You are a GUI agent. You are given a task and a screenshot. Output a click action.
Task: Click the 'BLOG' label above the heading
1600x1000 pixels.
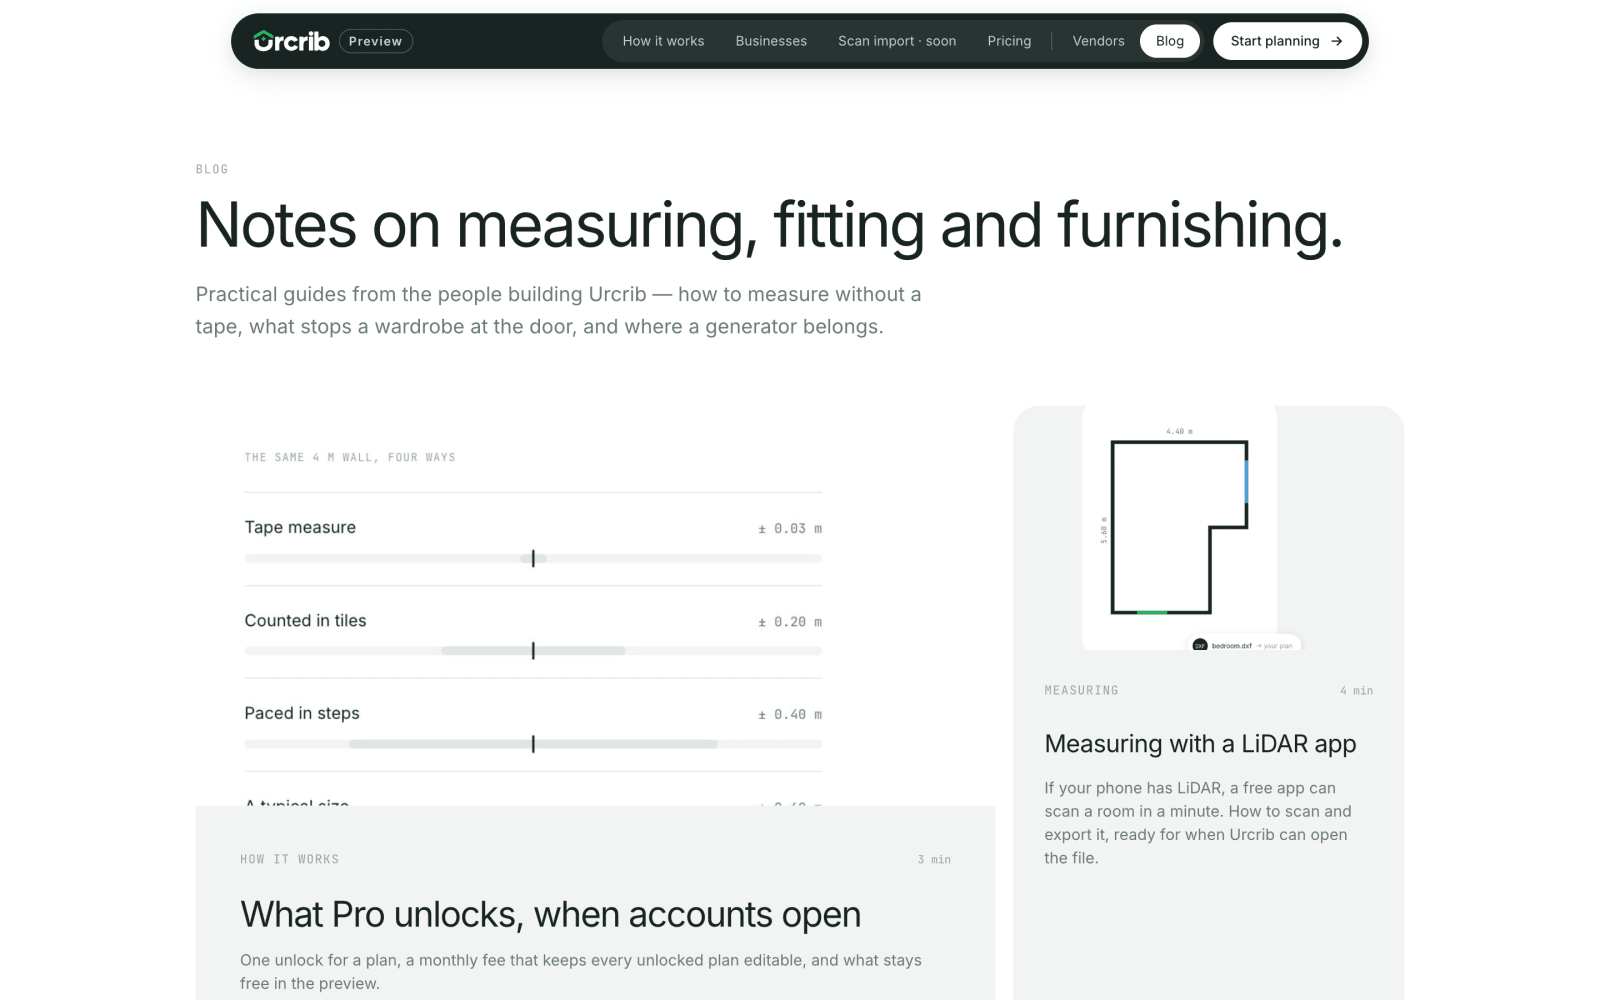(x=212, y=169)
